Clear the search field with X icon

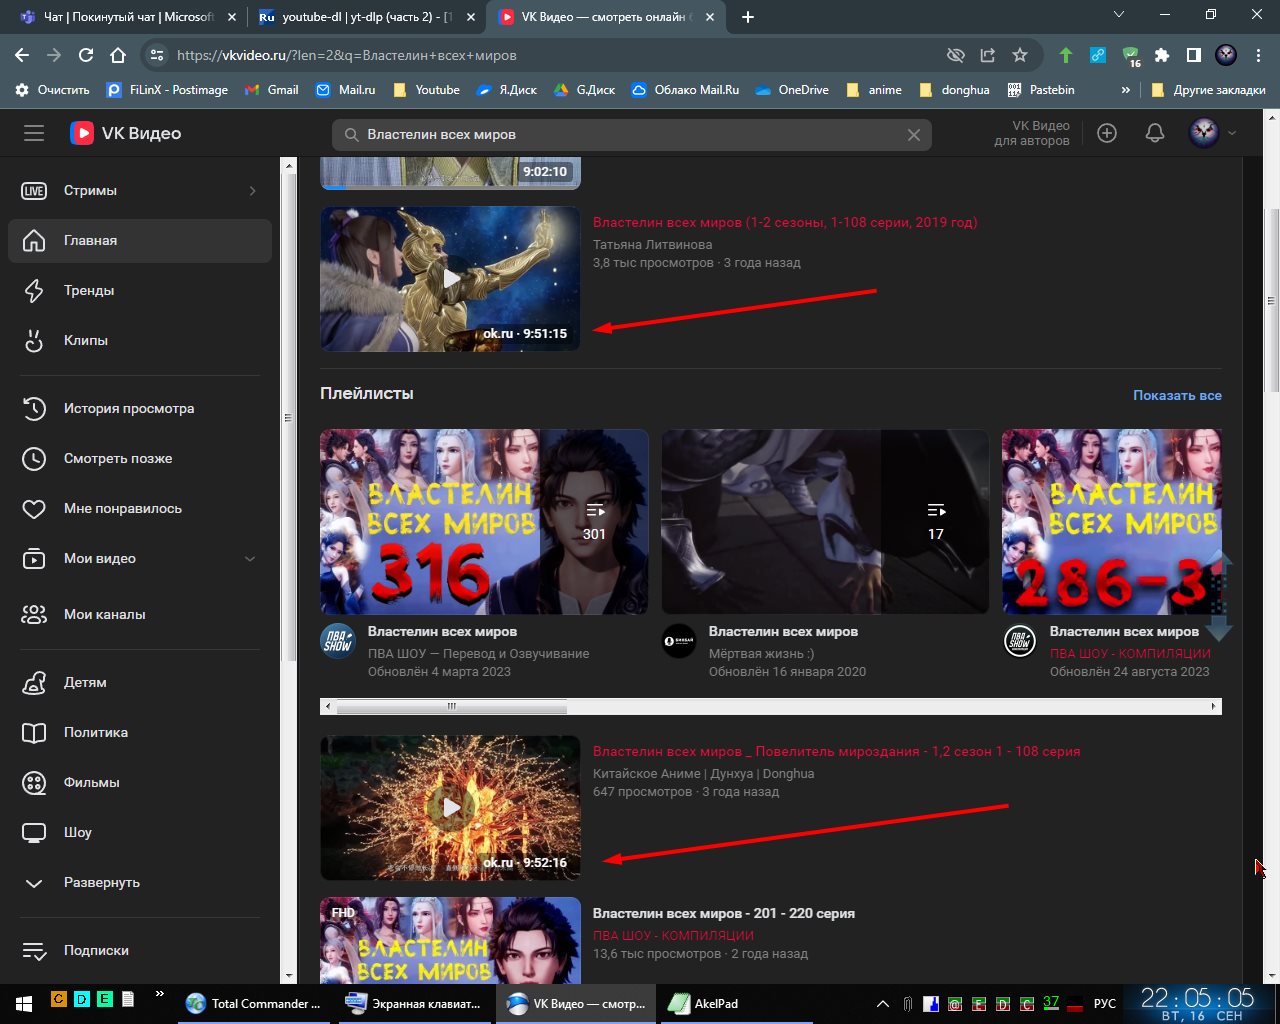point(913,135)
